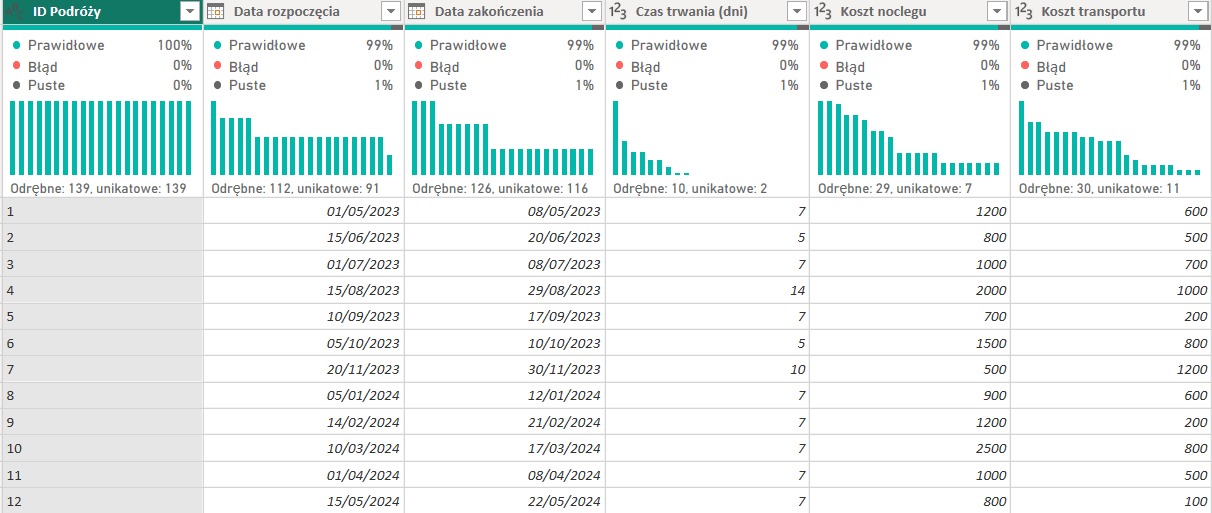Open the ID Podróży filter dropdown
Image resolution: width=1212 pixels, height=513 pixels.
click(x=189, y=12)
